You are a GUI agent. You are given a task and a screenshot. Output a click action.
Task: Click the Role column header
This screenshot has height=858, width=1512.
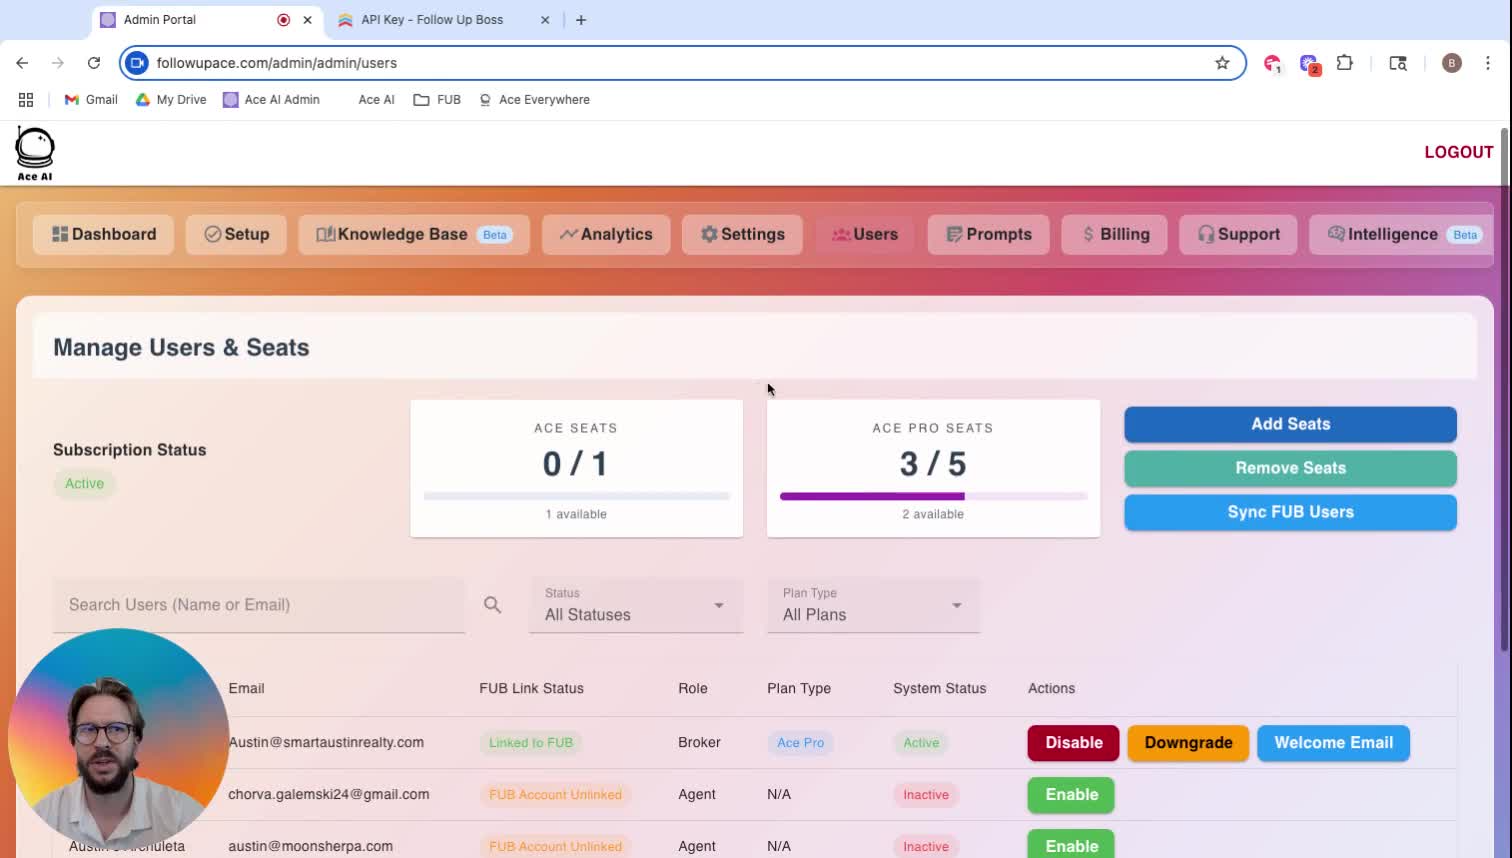coord(693,688)
